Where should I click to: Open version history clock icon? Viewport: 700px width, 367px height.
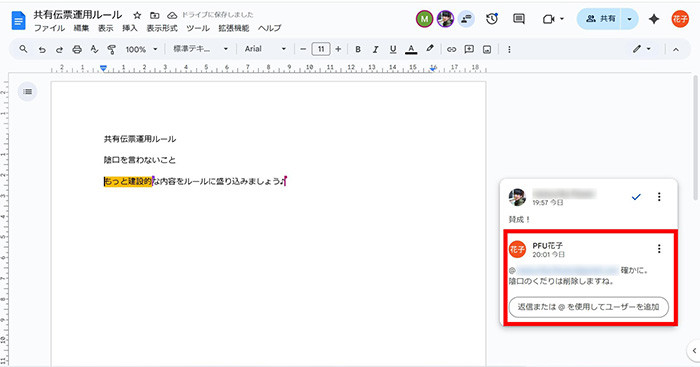tap(492, 19)
